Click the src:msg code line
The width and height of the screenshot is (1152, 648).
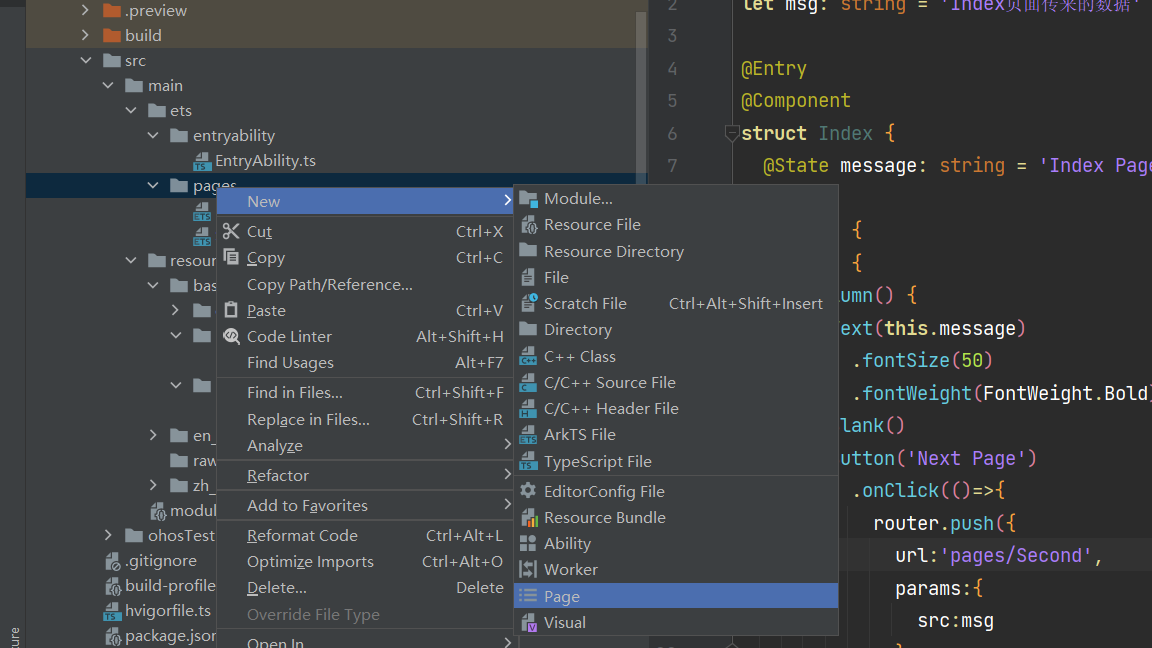coord(955,621)
